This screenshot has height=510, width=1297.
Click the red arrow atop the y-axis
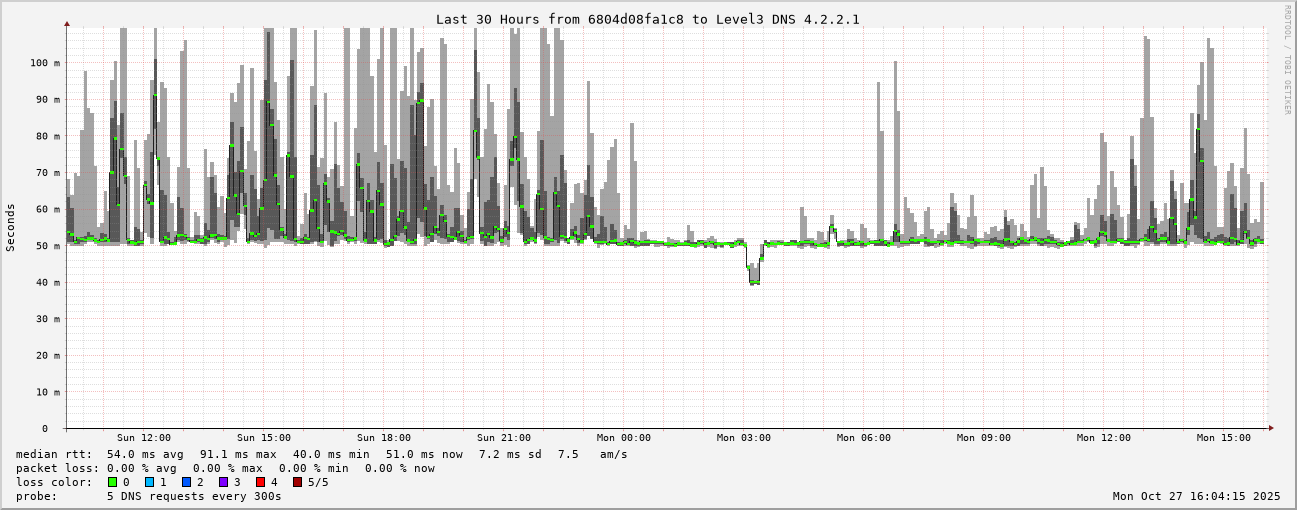(x=67, y=23)
